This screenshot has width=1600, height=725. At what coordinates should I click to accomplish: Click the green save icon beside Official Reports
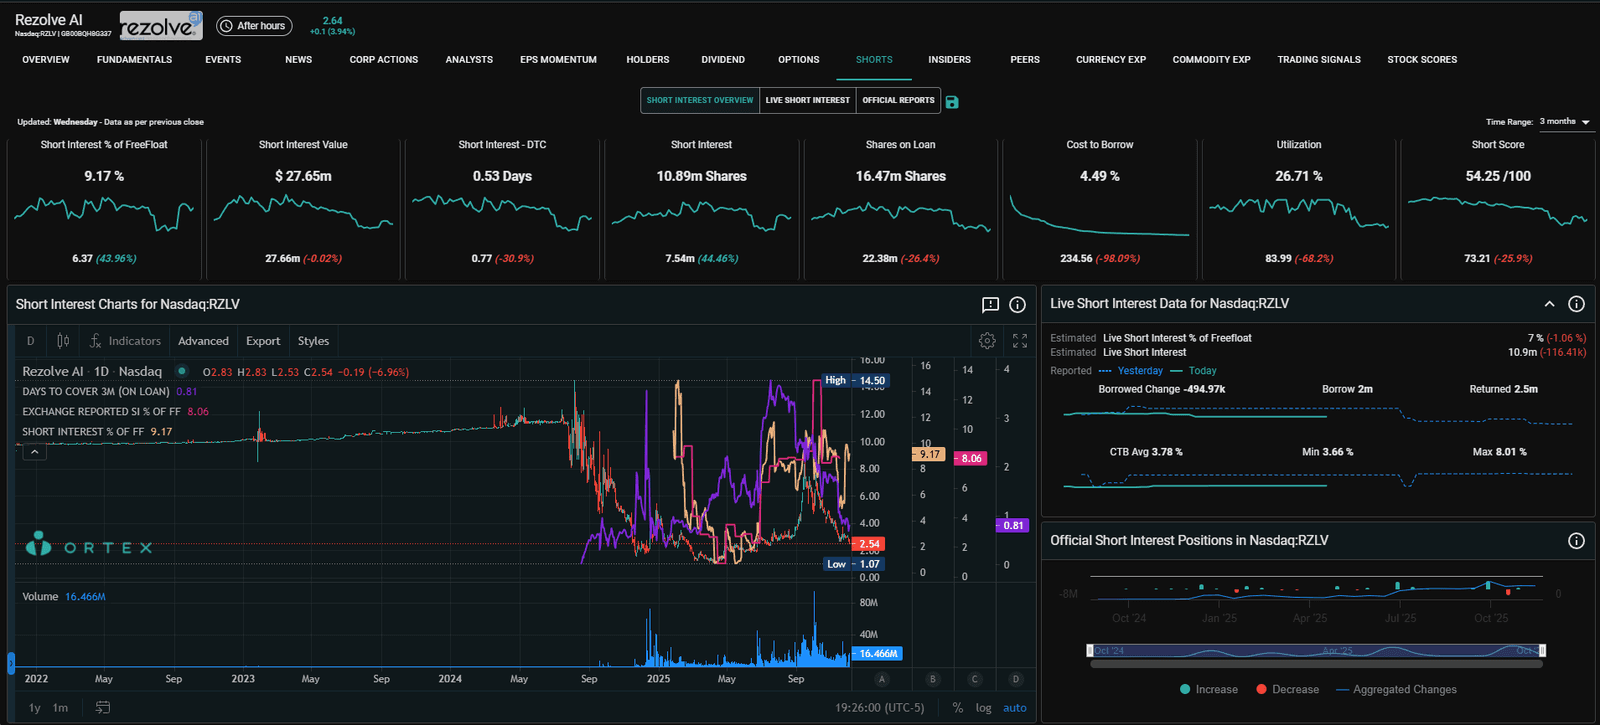pos(952,102)
